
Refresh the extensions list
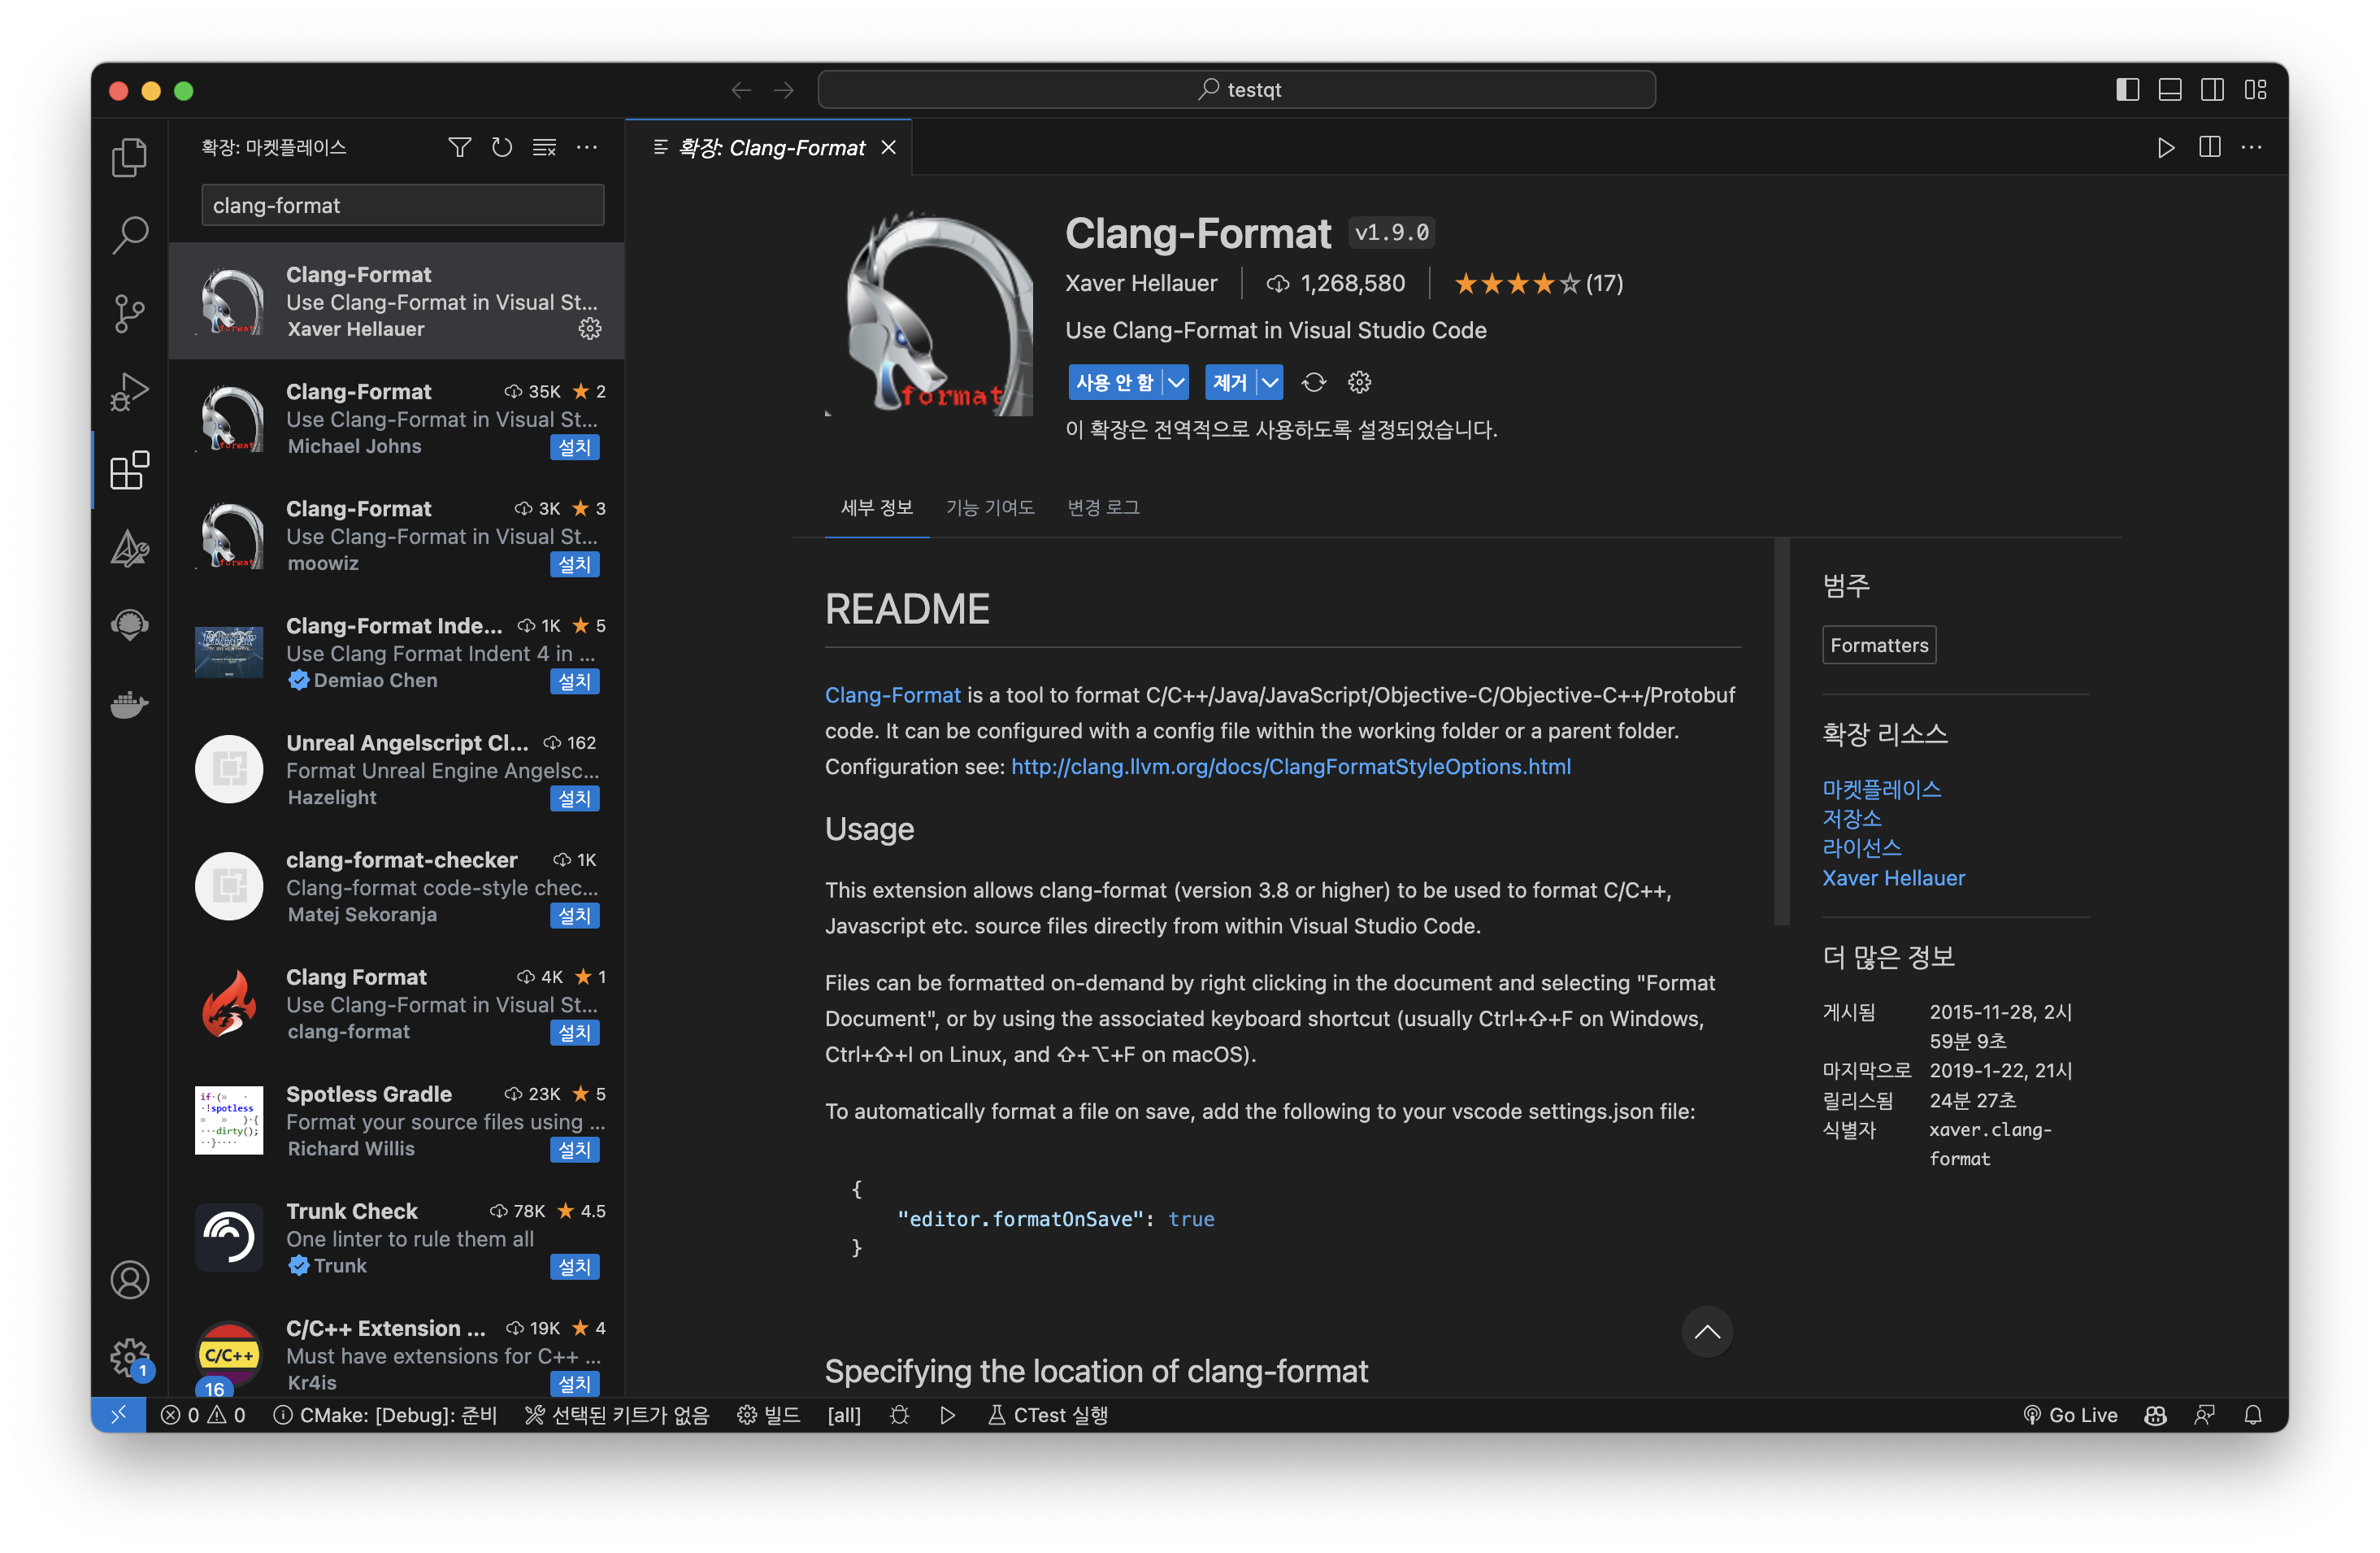pyautogui.click(x=501, y=147)
